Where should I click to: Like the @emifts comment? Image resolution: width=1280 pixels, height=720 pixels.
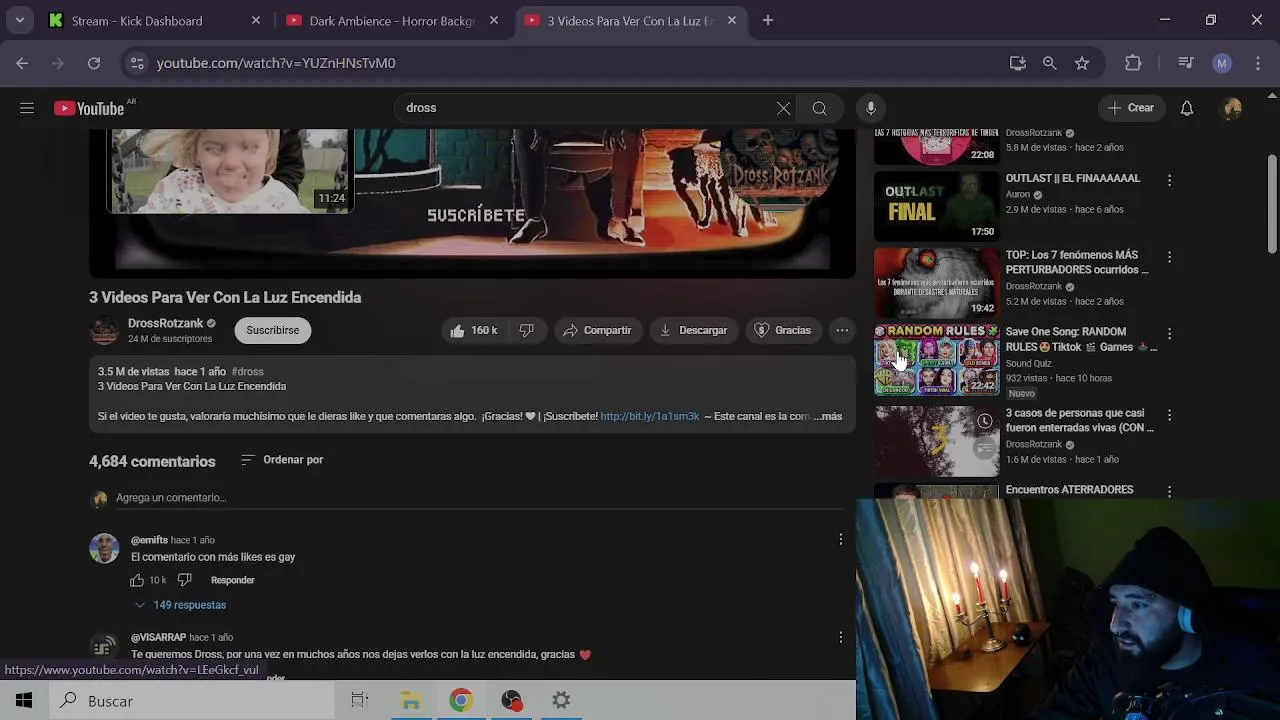[x=137, y=580]
